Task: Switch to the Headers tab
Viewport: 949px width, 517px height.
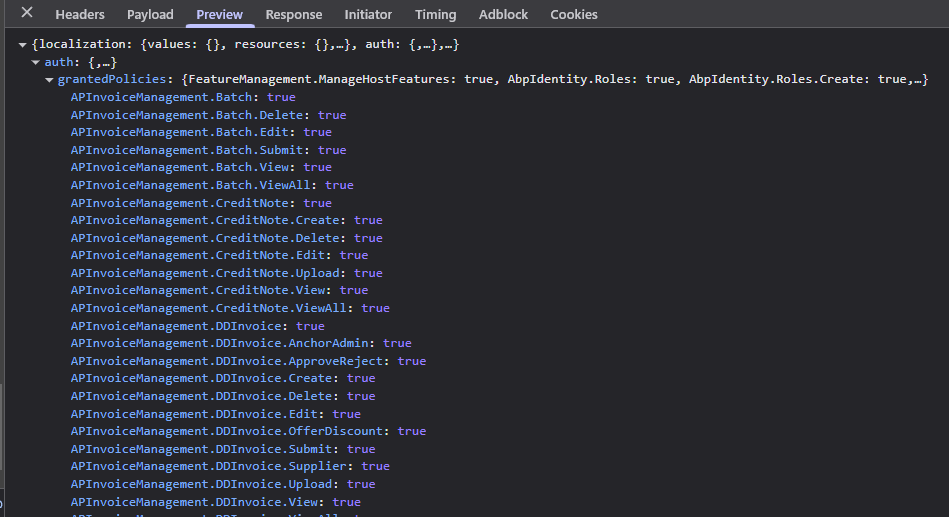Action: [80, 14]
